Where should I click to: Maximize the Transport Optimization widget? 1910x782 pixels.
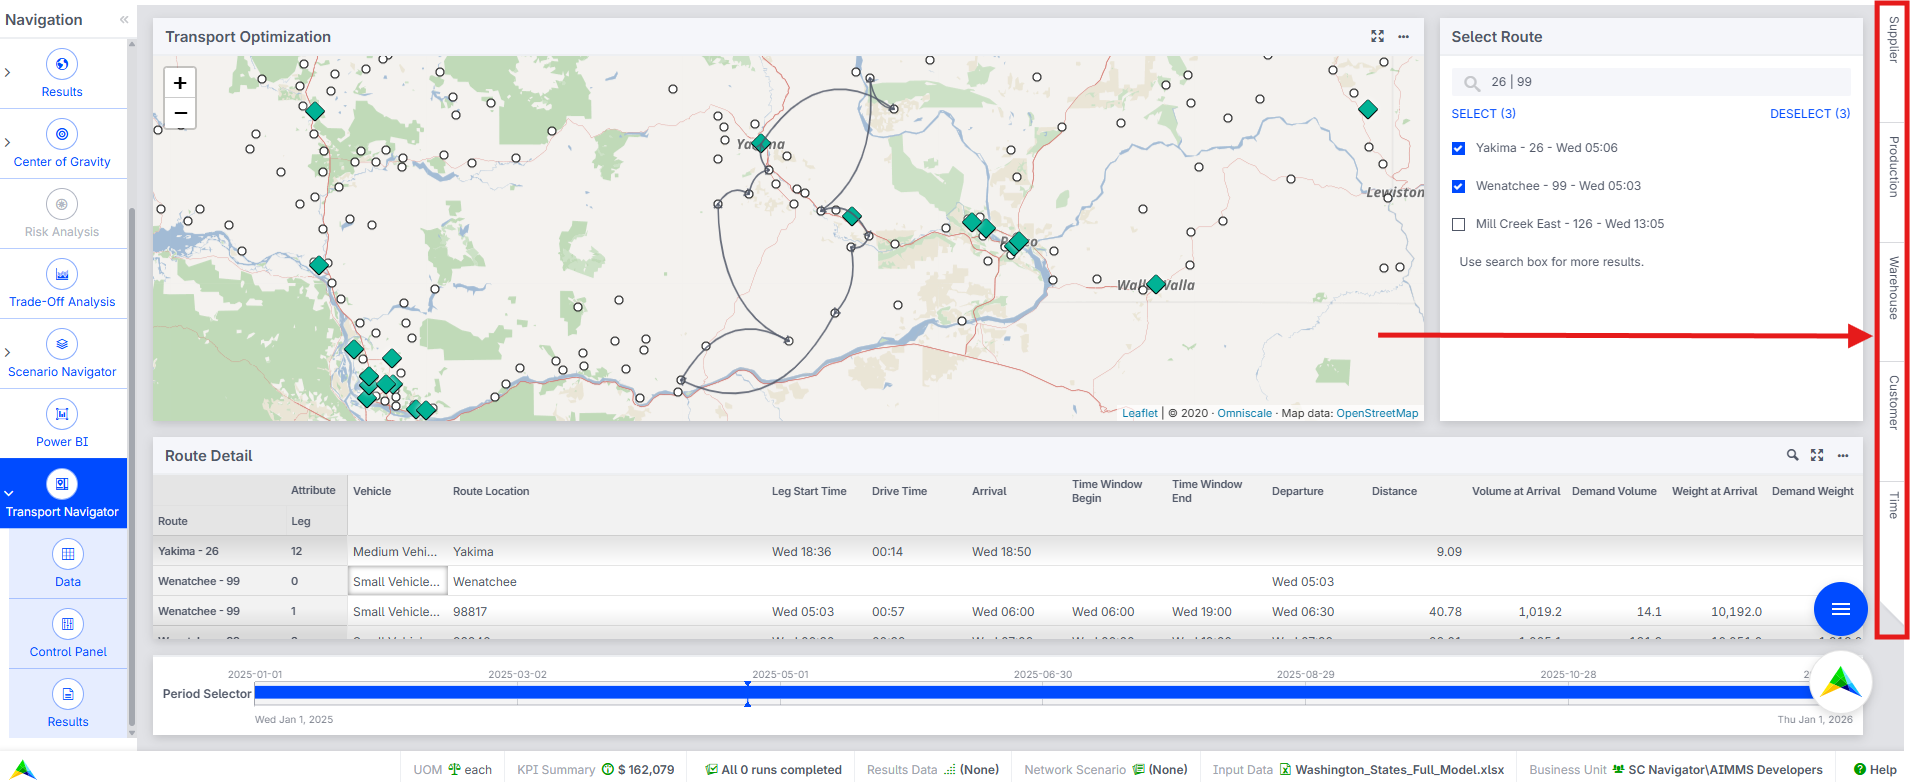[1377, 36]
